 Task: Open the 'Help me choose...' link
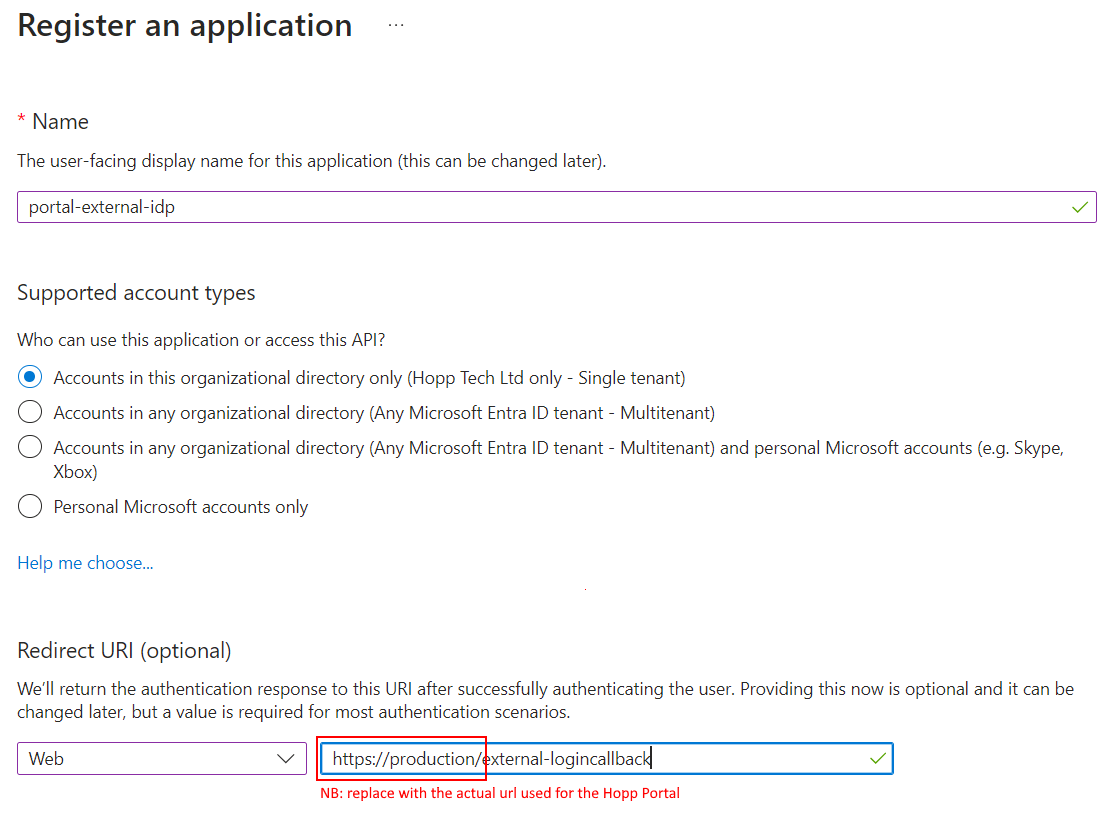pos(85,562)
